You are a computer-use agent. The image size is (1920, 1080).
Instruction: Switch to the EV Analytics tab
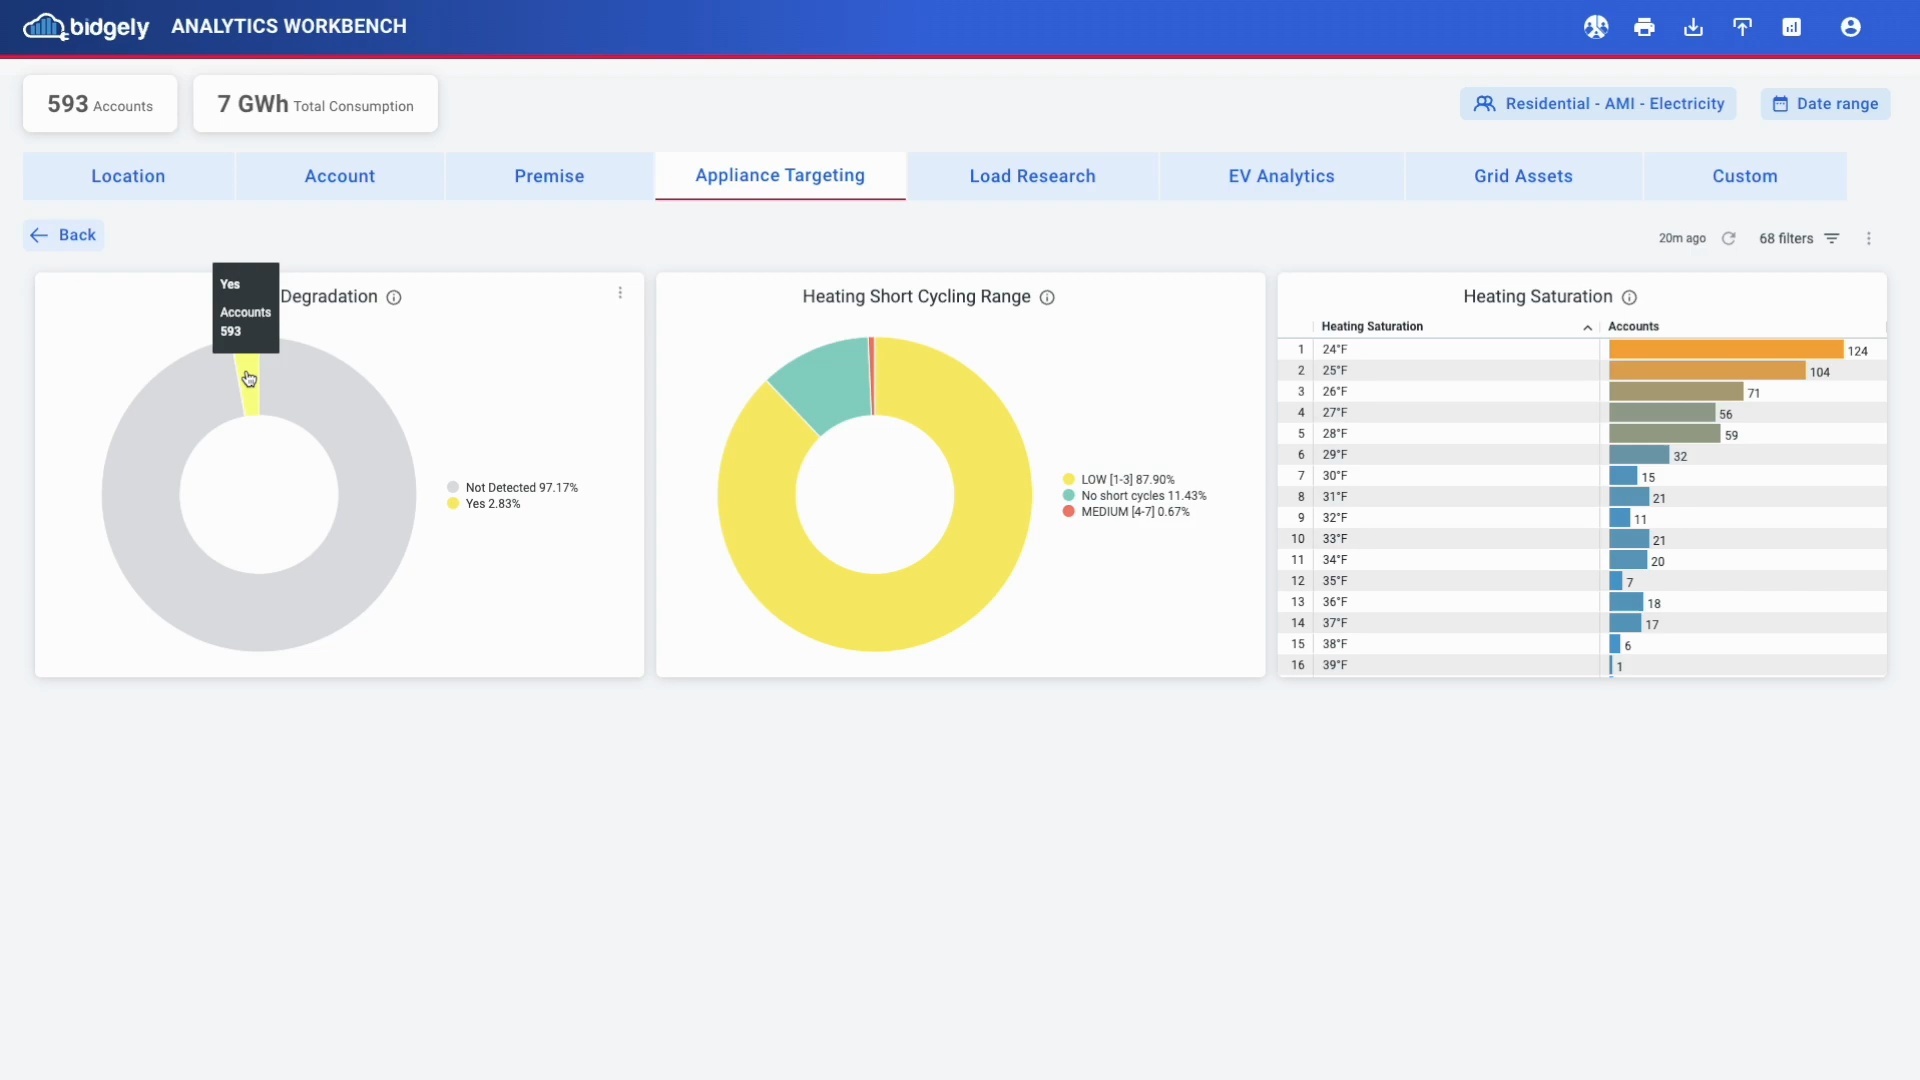click(x=1281, y=176)
